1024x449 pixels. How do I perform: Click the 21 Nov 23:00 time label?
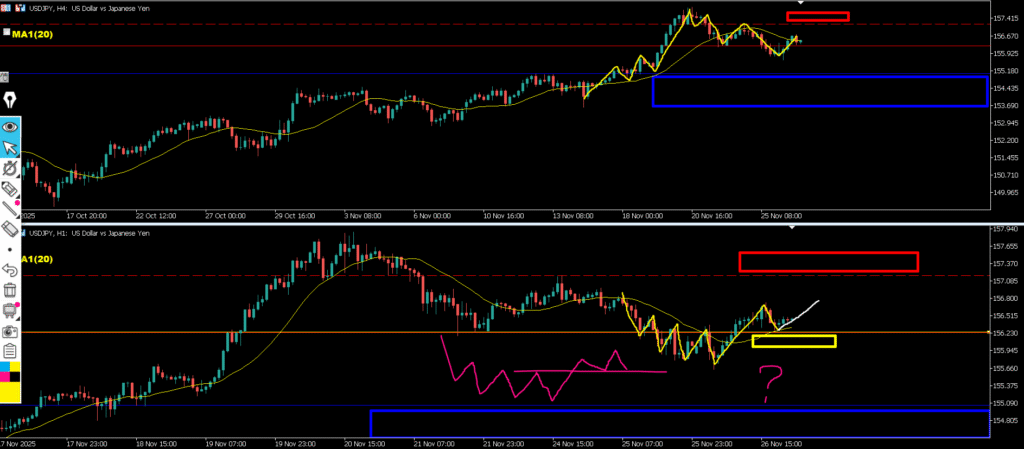(502, 442)
